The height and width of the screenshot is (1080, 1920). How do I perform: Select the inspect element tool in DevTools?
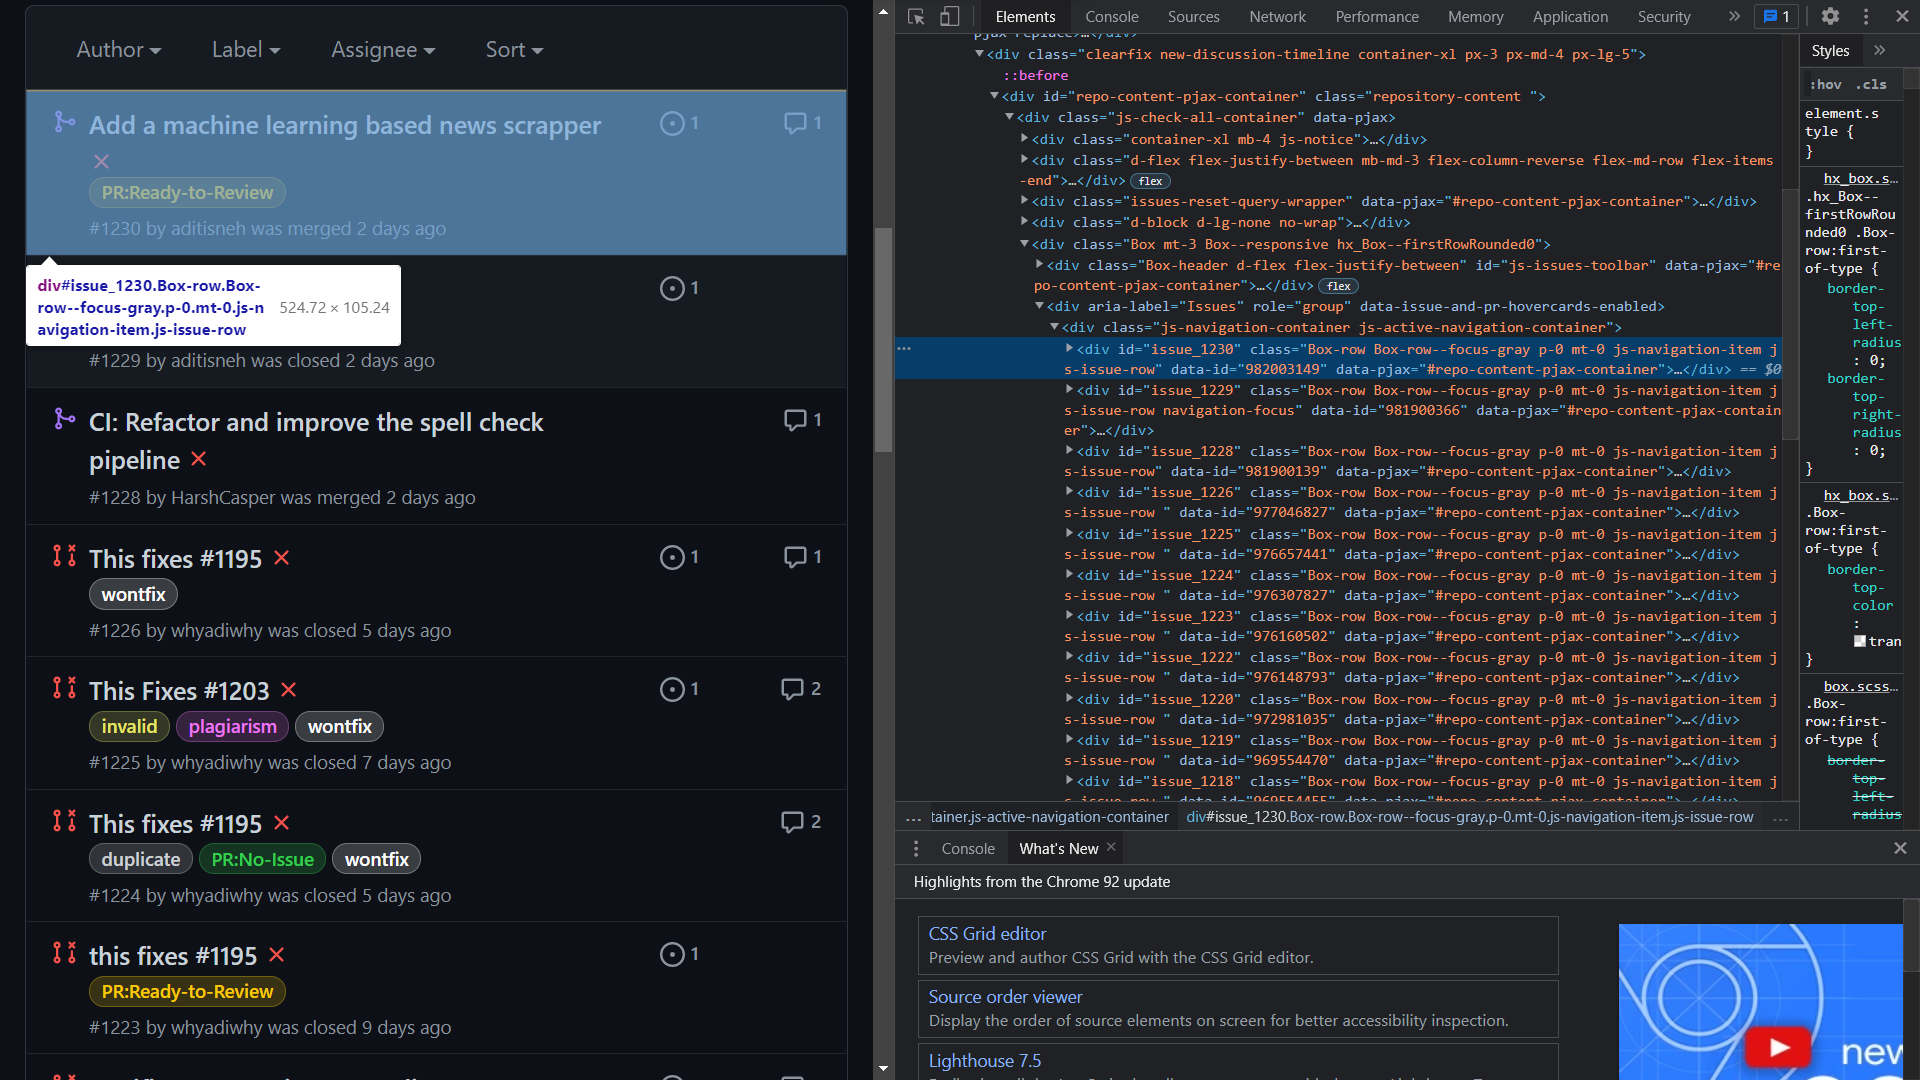tap(916, 16)
